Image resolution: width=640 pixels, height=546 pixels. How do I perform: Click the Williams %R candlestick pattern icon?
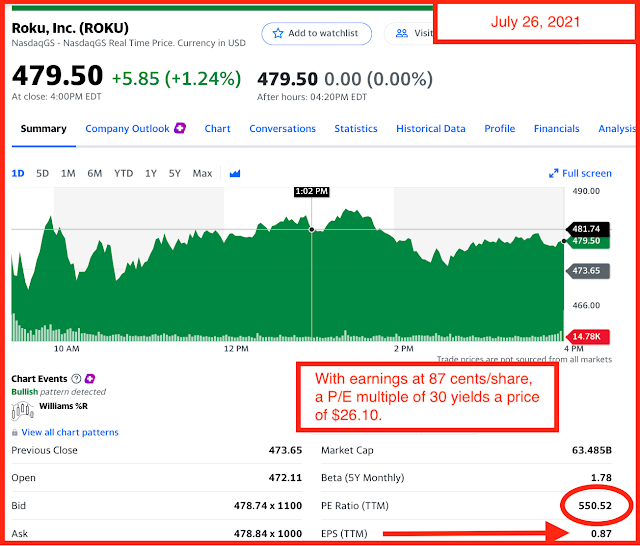tap(22, 411)
